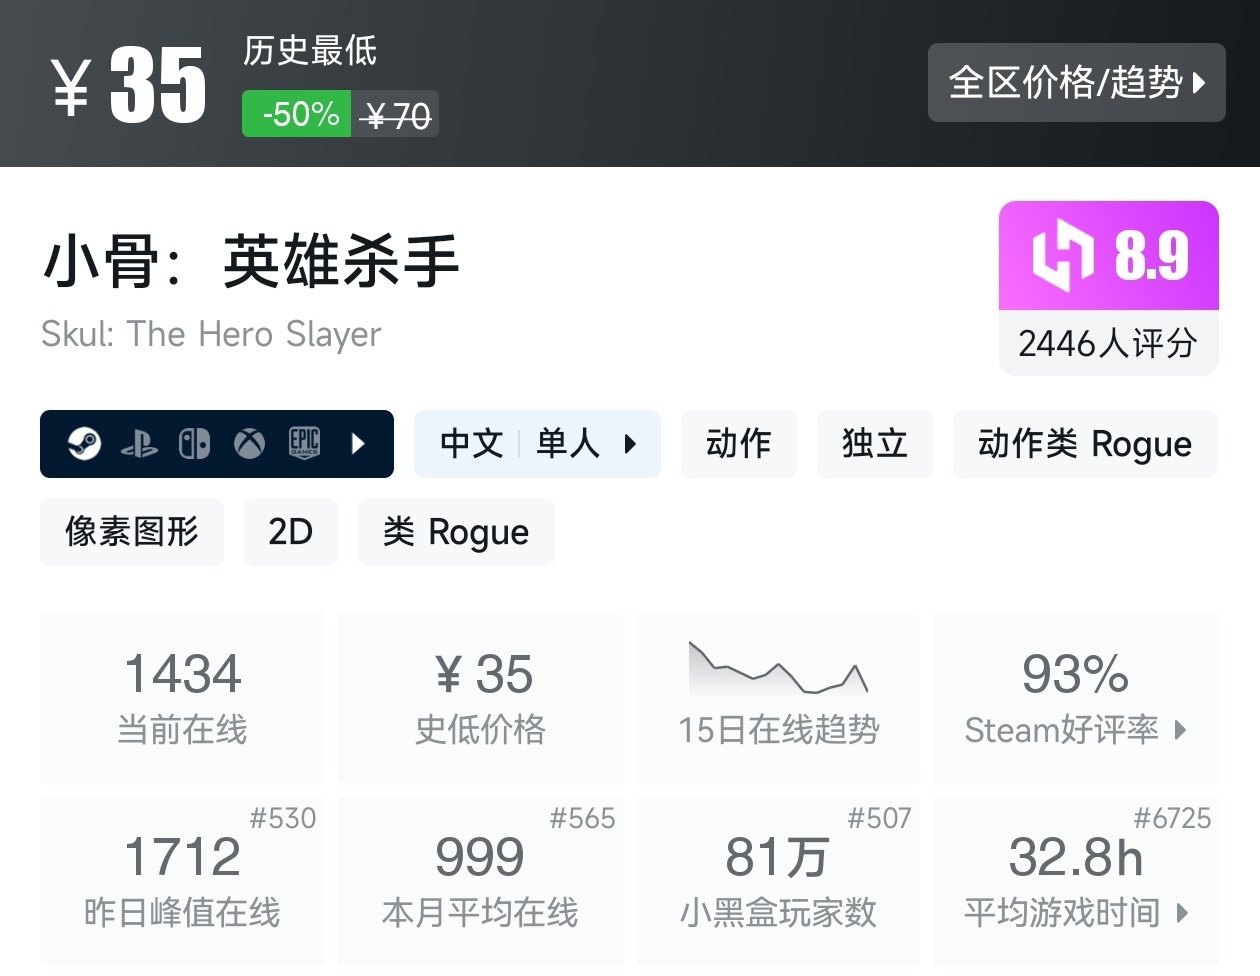Select the 动作类 Rogue tag
Viewport: 1260px width, 976px height.
(x=1085, y=444)
